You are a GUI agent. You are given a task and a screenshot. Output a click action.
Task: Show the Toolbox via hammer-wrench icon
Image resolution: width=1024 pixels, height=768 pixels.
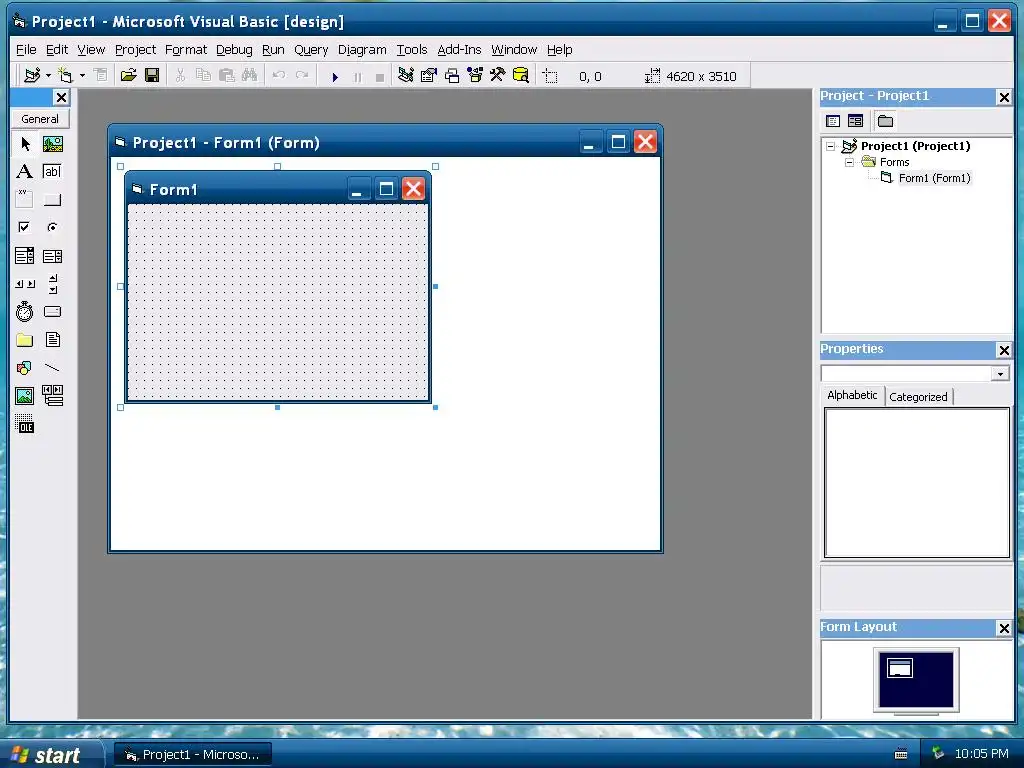click(498, 76)
